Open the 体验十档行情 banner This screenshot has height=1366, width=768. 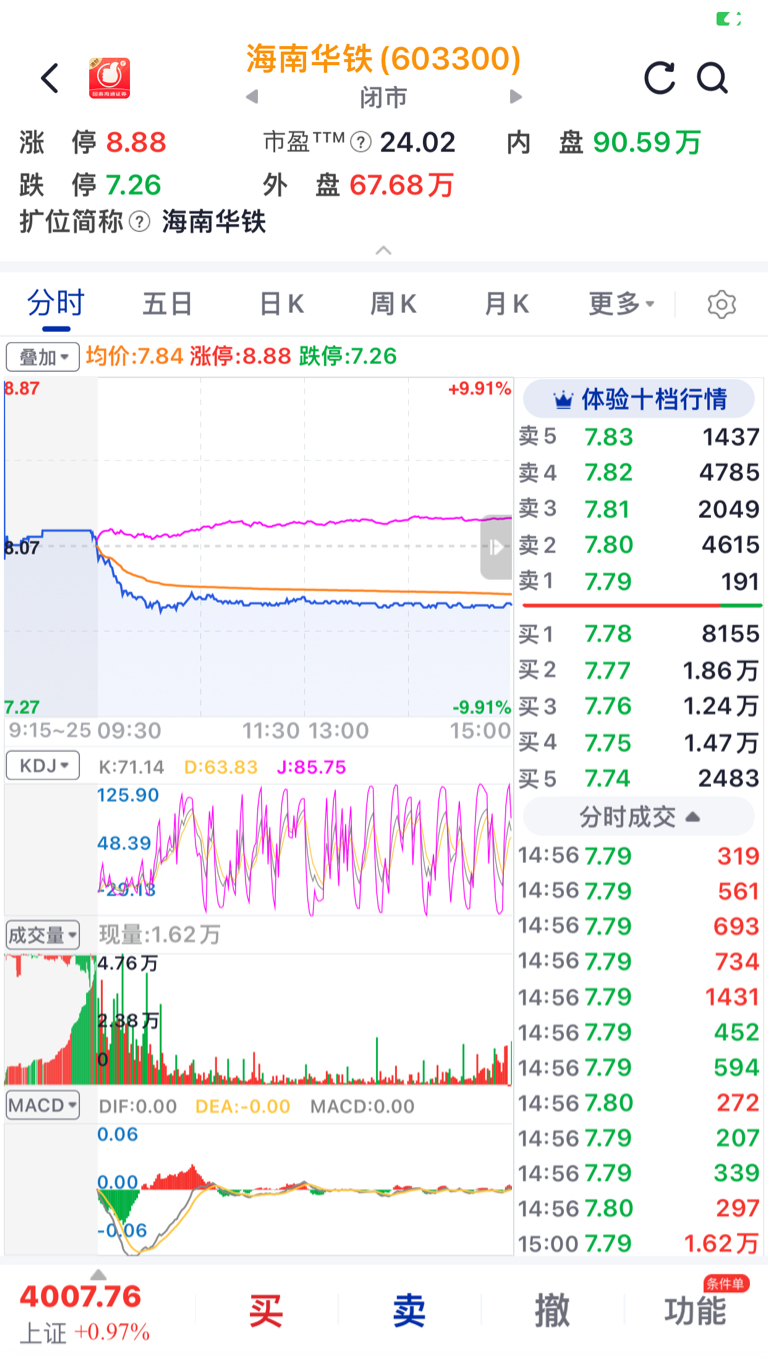[639, 400]
